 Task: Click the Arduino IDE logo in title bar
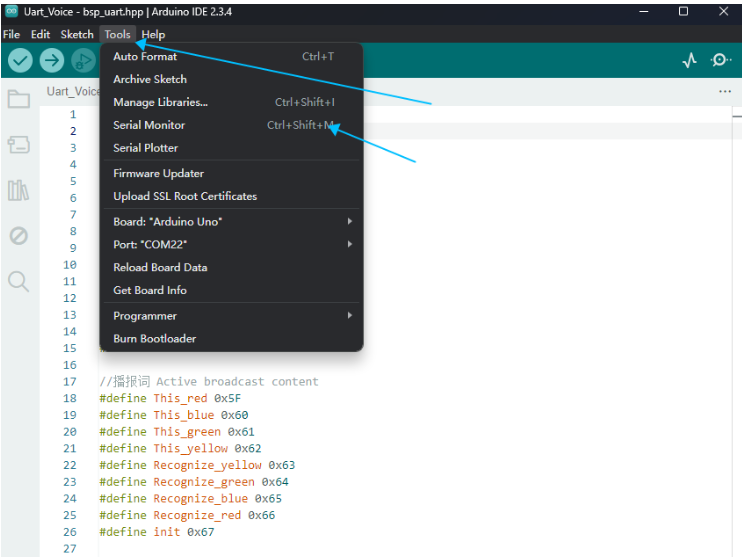(x=11, y=11)
